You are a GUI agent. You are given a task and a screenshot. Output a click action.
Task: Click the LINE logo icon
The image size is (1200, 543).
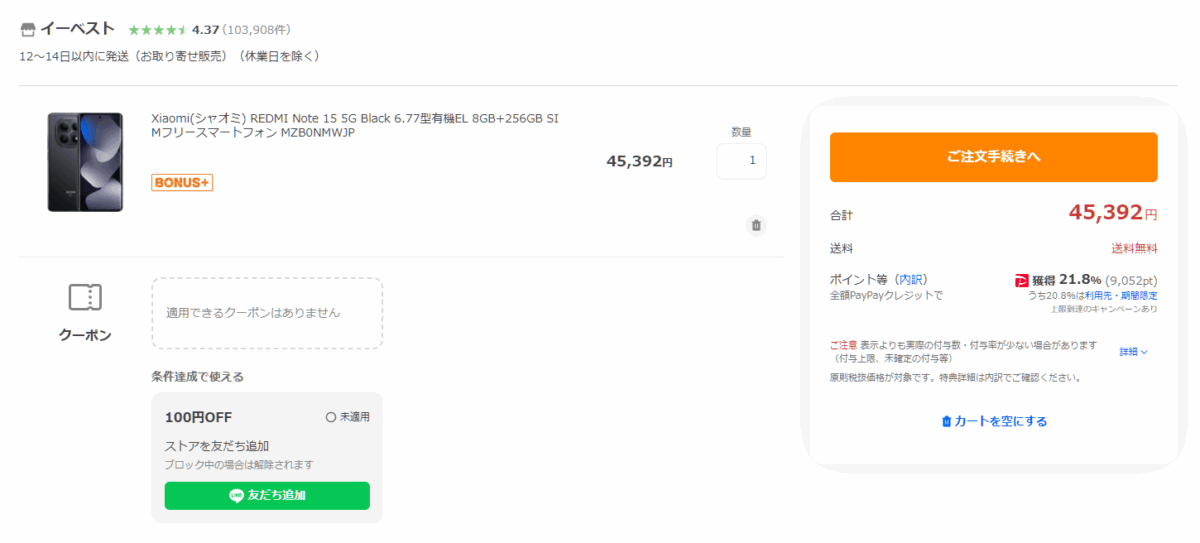click(236, 495)
